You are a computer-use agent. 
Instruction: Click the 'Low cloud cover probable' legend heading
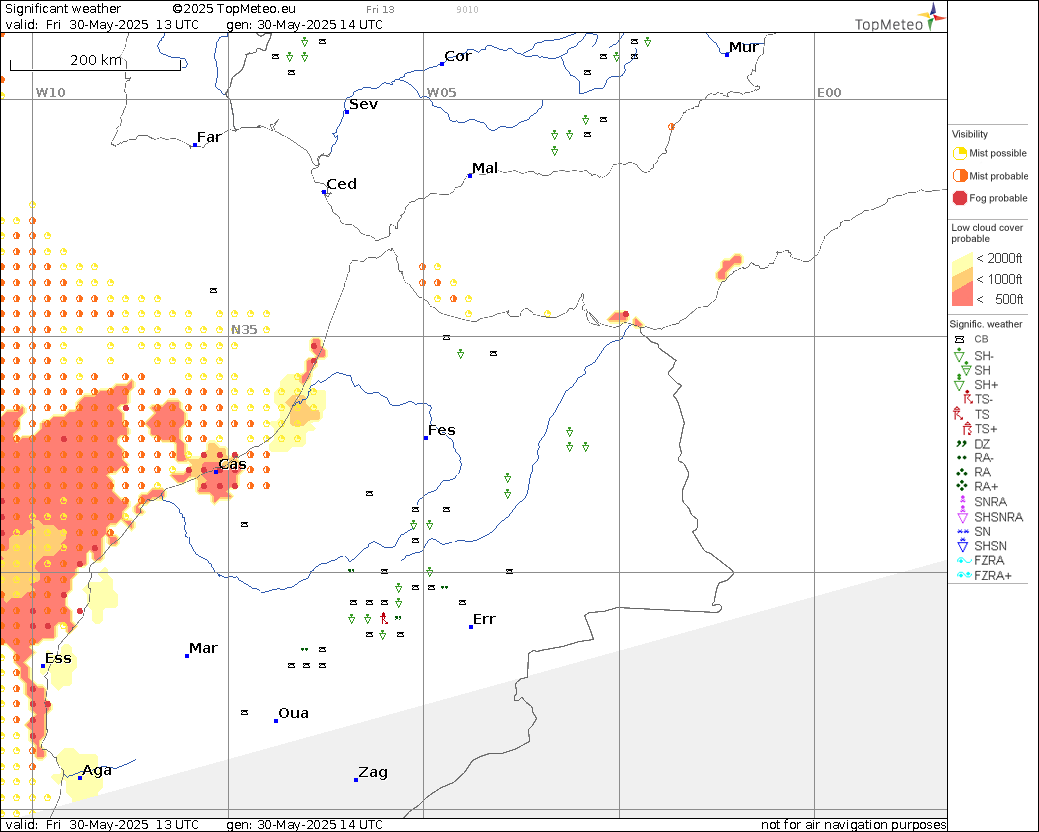coord(987,233)
